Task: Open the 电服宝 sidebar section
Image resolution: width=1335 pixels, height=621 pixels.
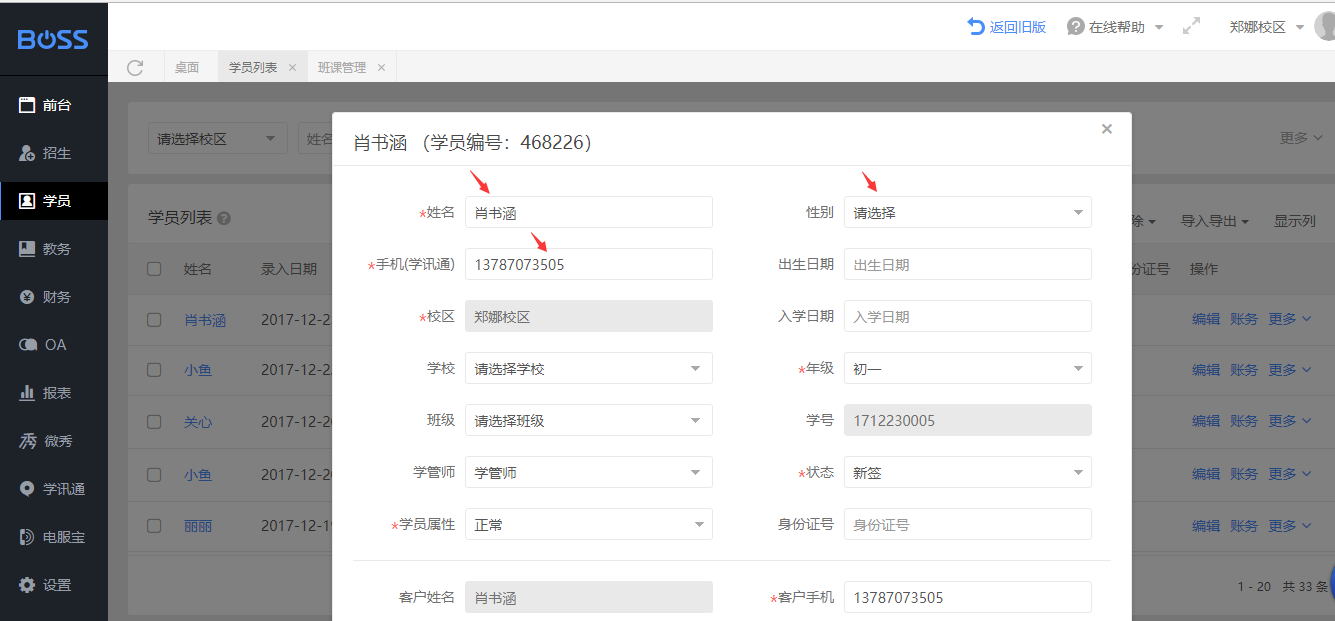Action: (54, 537)
